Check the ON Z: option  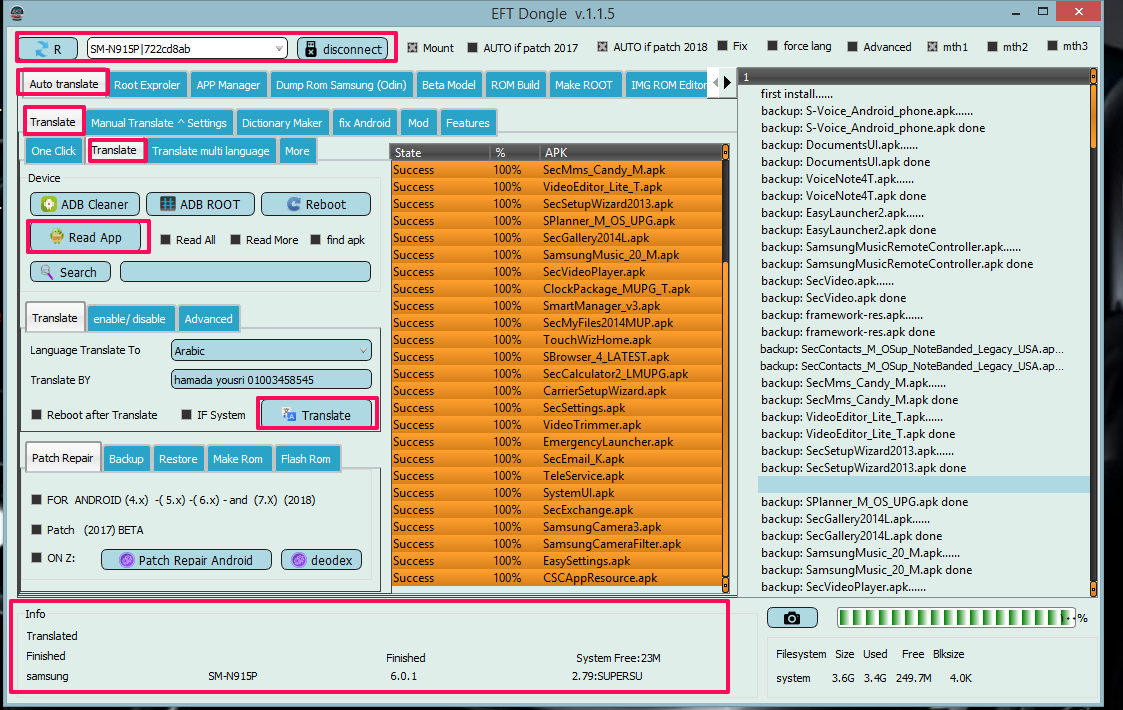[x=37, y=557]
